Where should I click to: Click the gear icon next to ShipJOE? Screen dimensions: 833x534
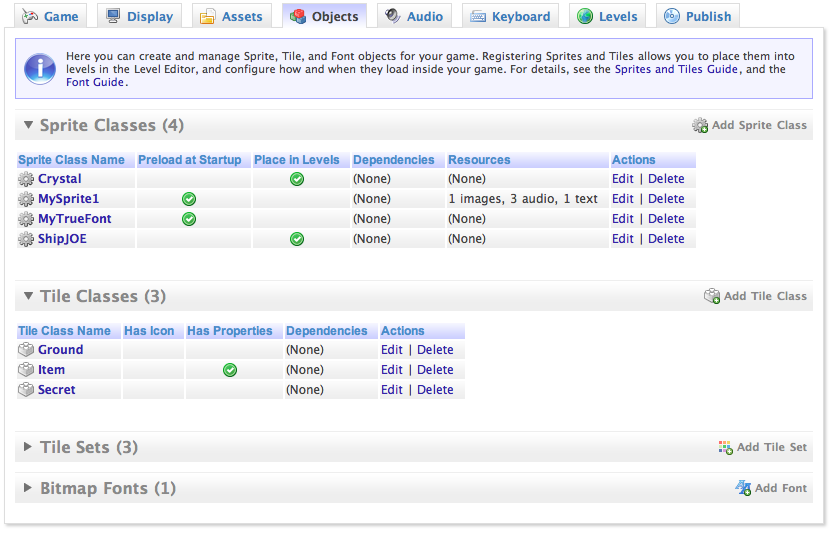click(26, 239)
